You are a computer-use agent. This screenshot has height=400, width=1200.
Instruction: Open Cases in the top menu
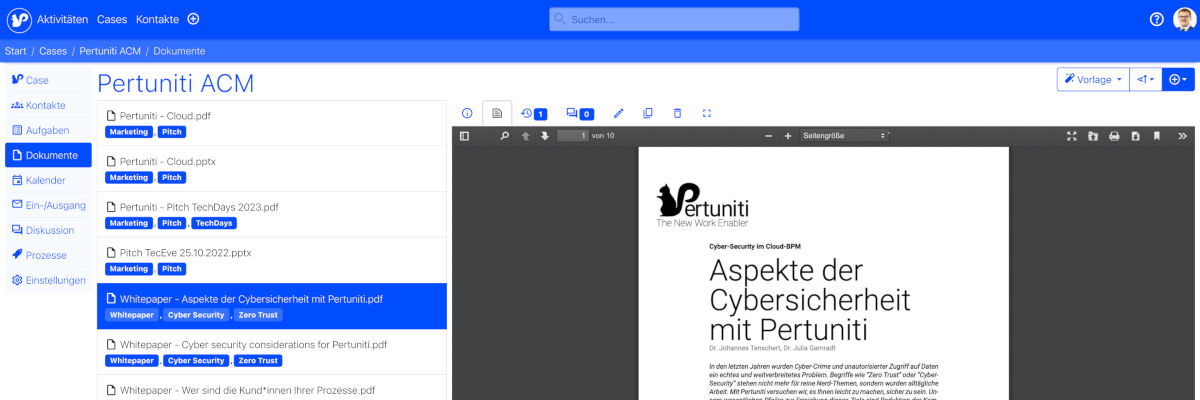112,19
